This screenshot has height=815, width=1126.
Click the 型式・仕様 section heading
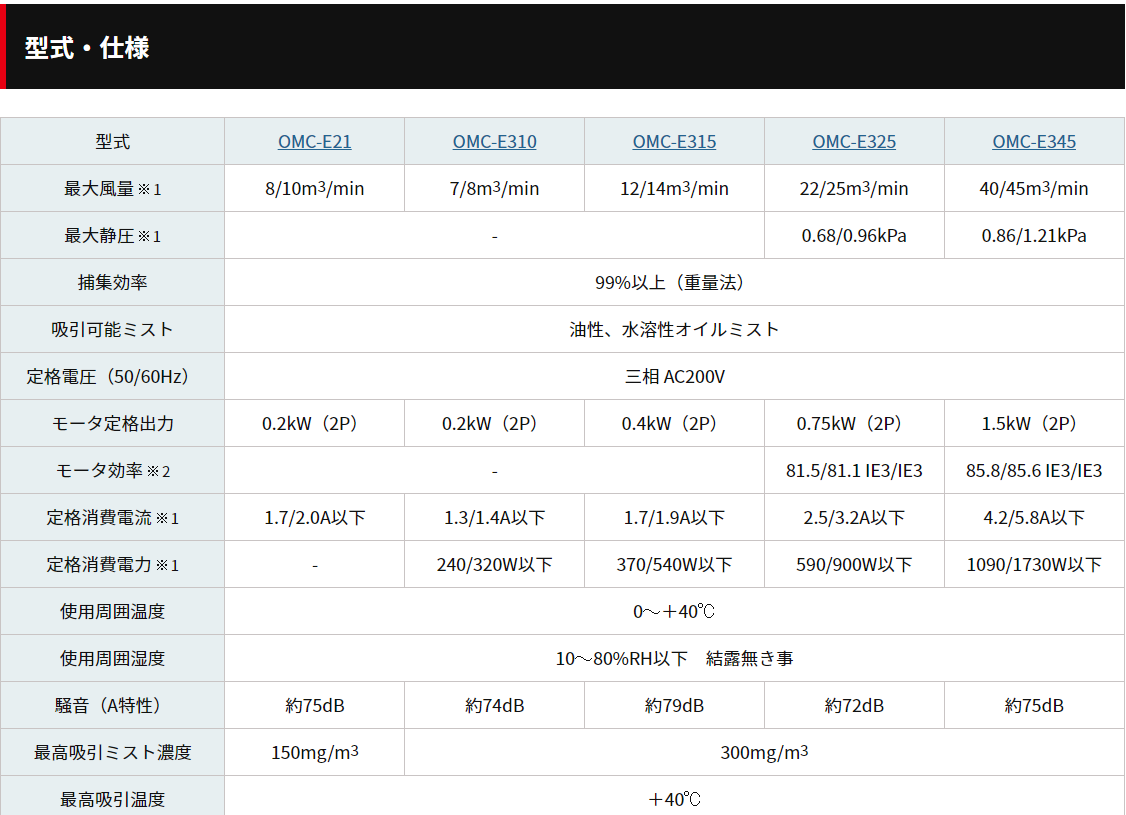pyautogui.click(x=87, y=48)
